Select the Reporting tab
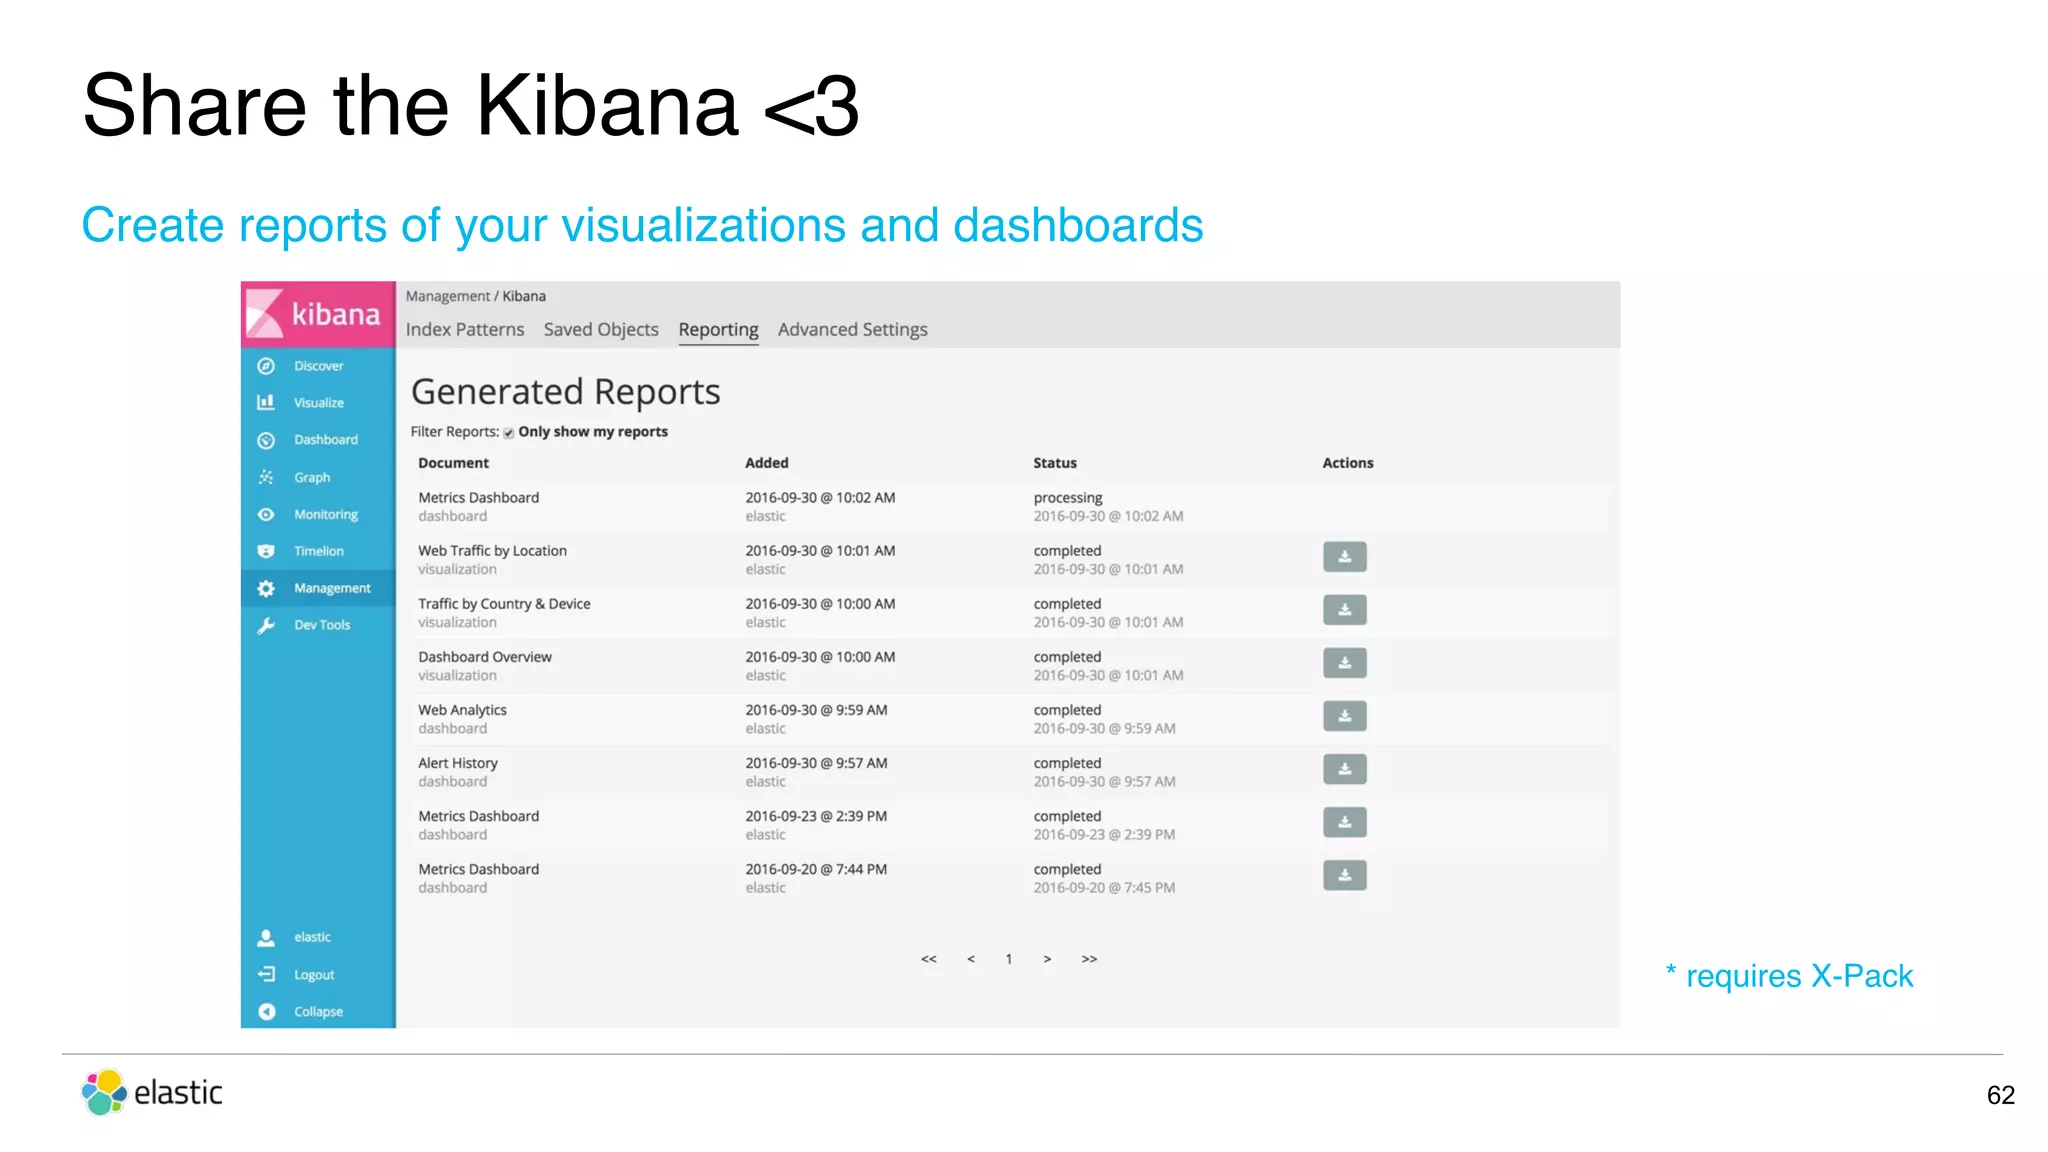This screenshot has width=2048, height=1152. 718,329
